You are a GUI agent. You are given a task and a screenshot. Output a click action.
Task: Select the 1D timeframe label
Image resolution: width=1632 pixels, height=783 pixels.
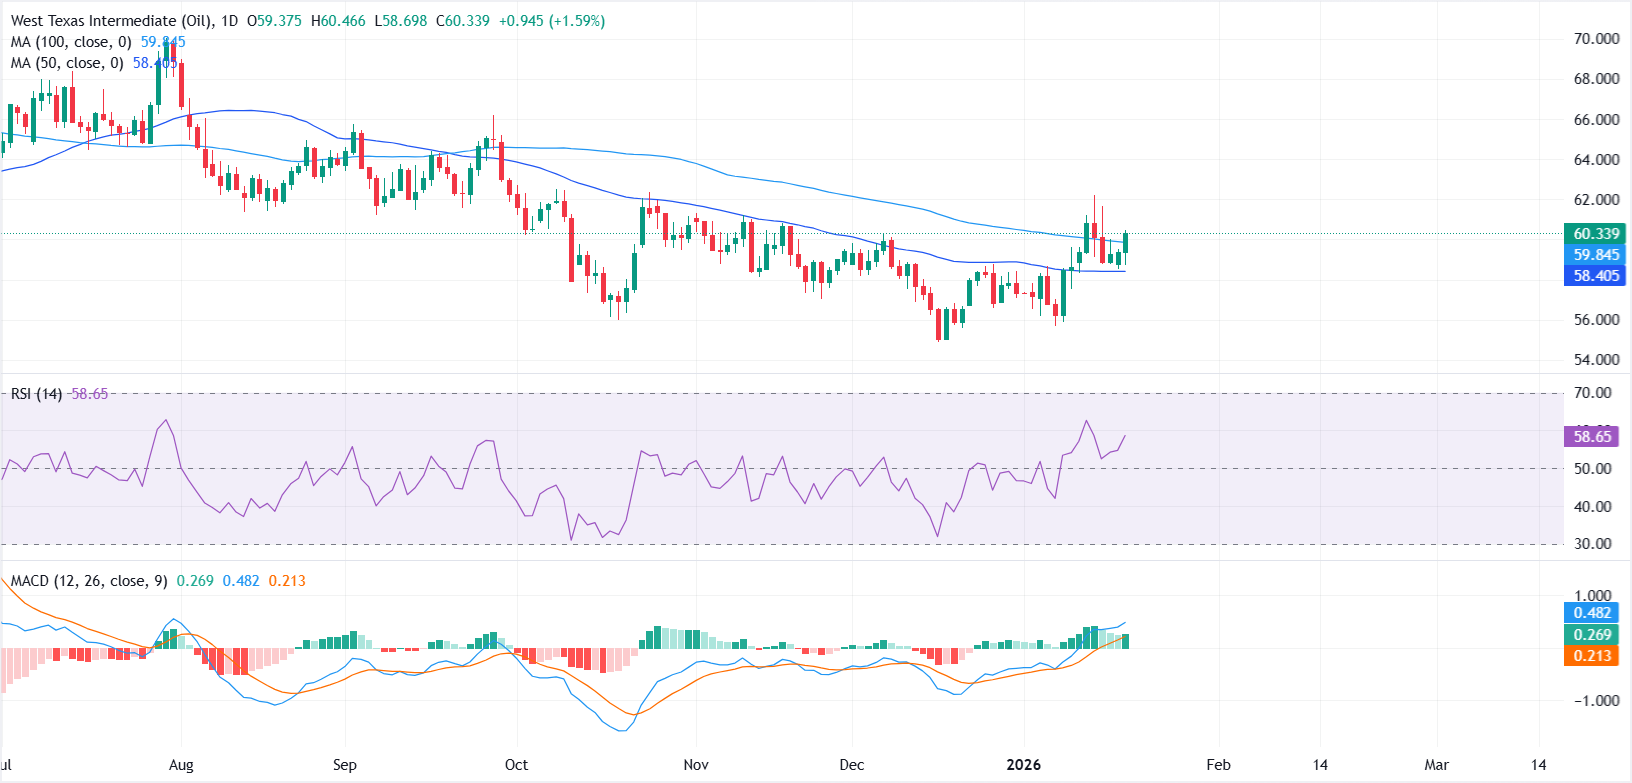pos(230,20)
